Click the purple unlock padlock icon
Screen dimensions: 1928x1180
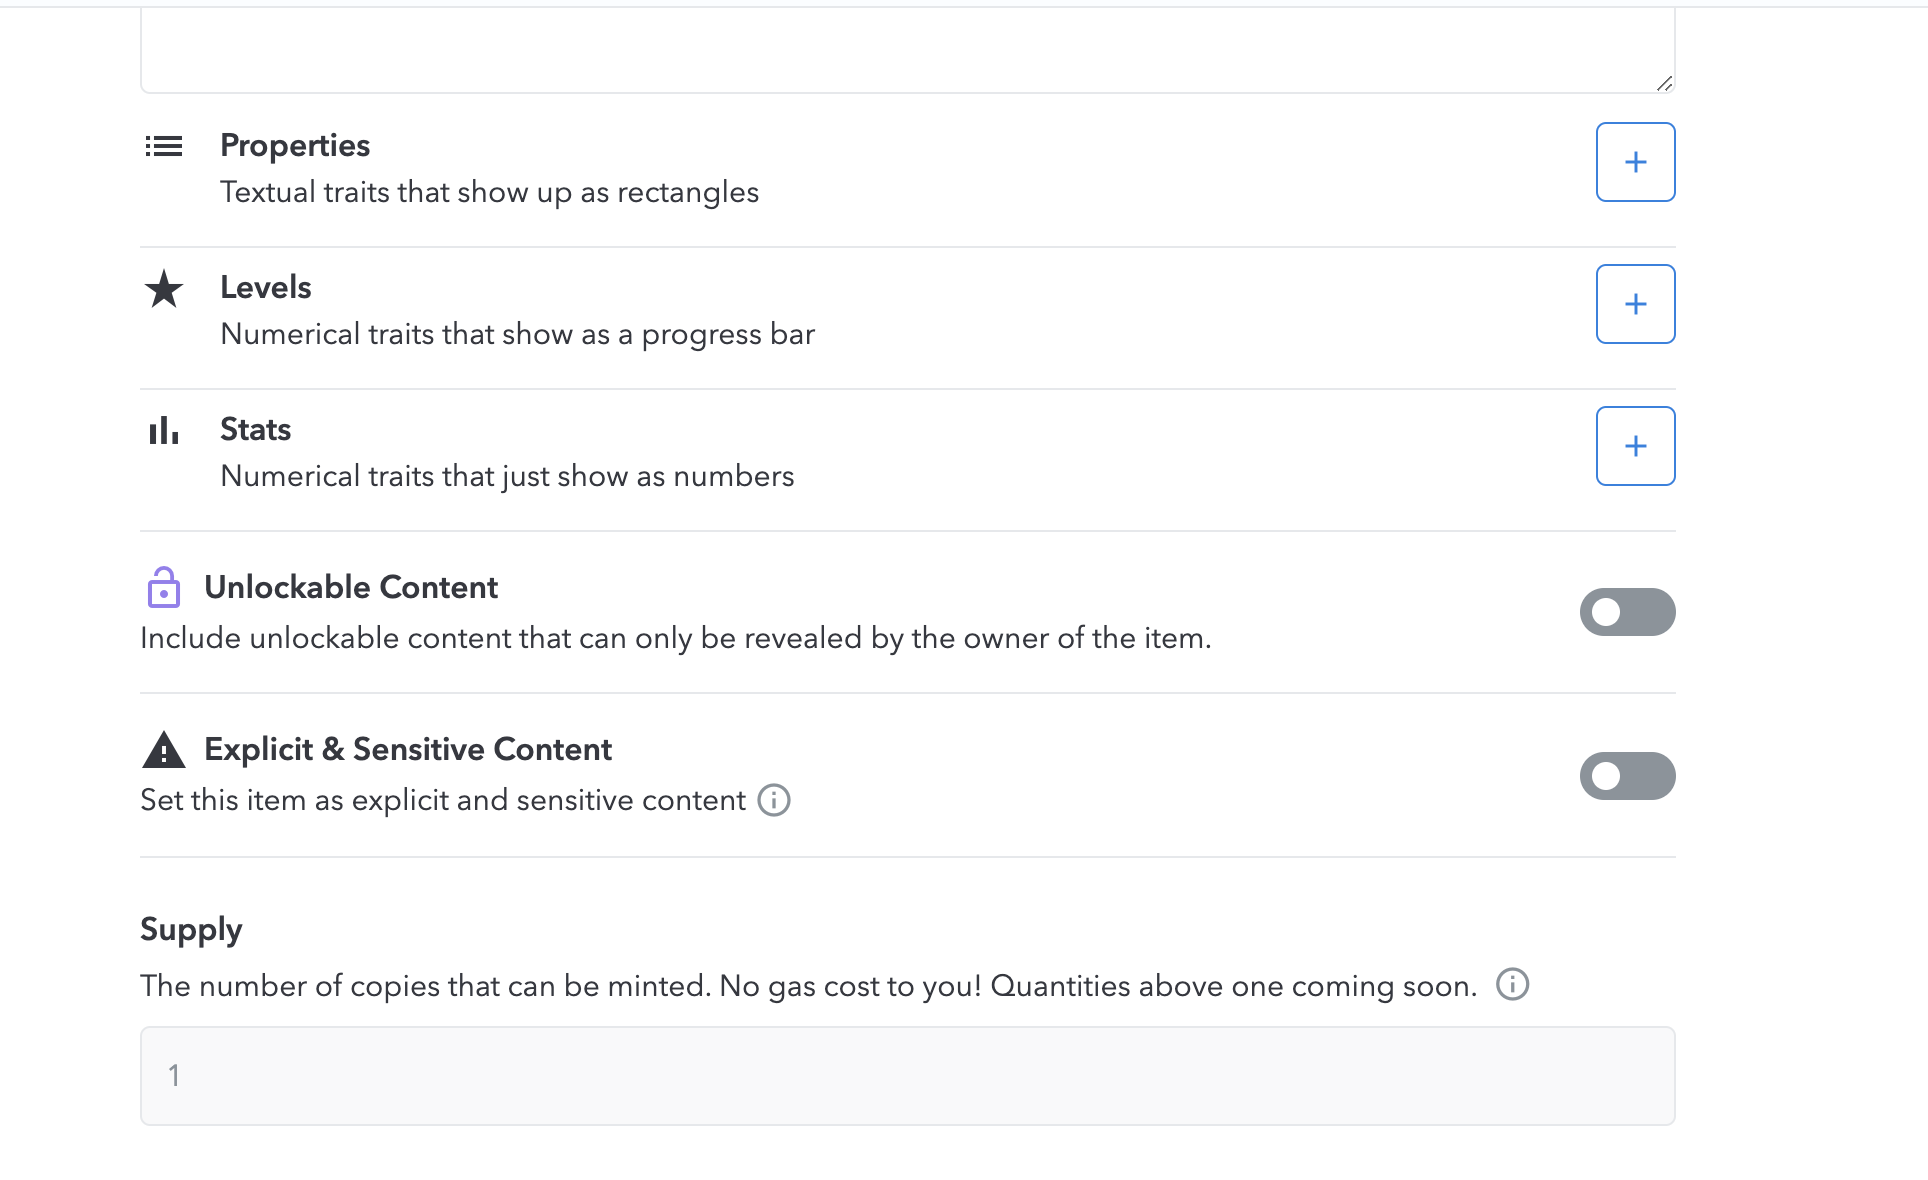(164, 587)
